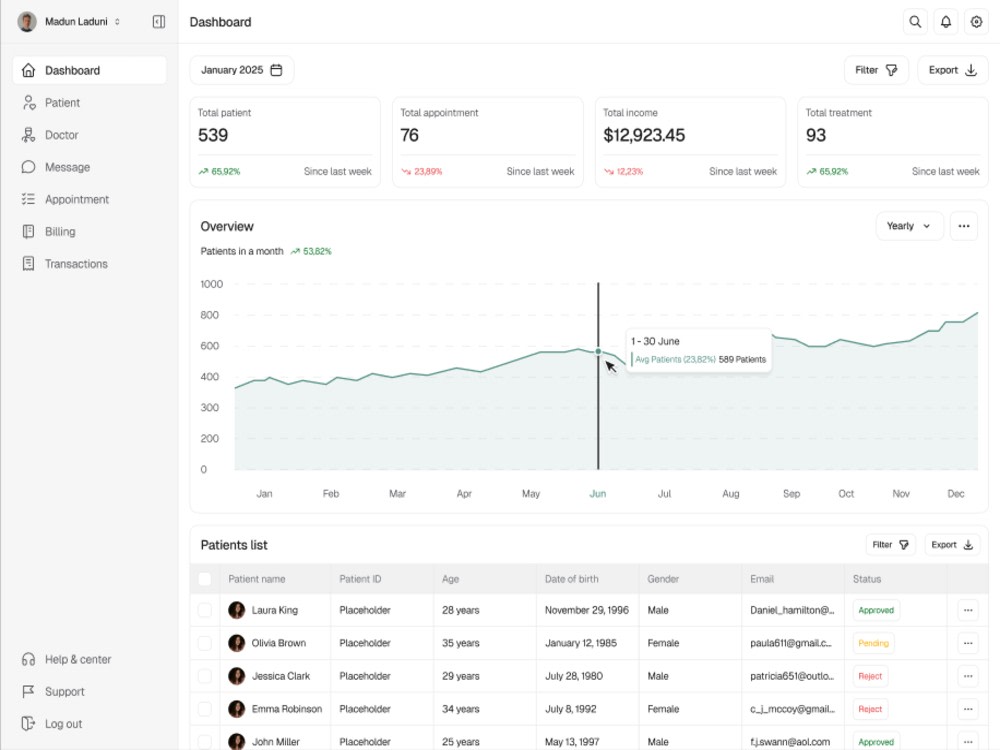Open the Yearly range dropdown
Viewport: 1000px width, 750px height.
point(909,226)
